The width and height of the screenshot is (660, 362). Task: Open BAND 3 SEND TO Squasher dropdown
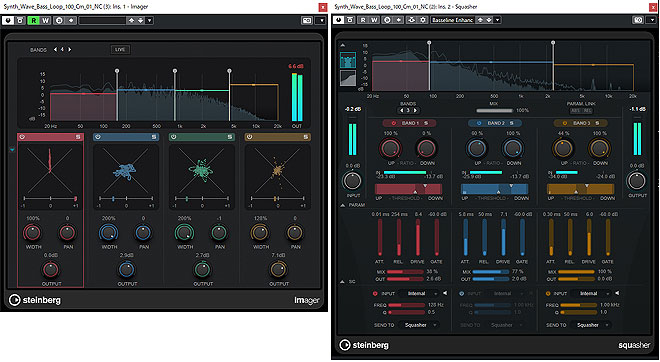point(591,325)
